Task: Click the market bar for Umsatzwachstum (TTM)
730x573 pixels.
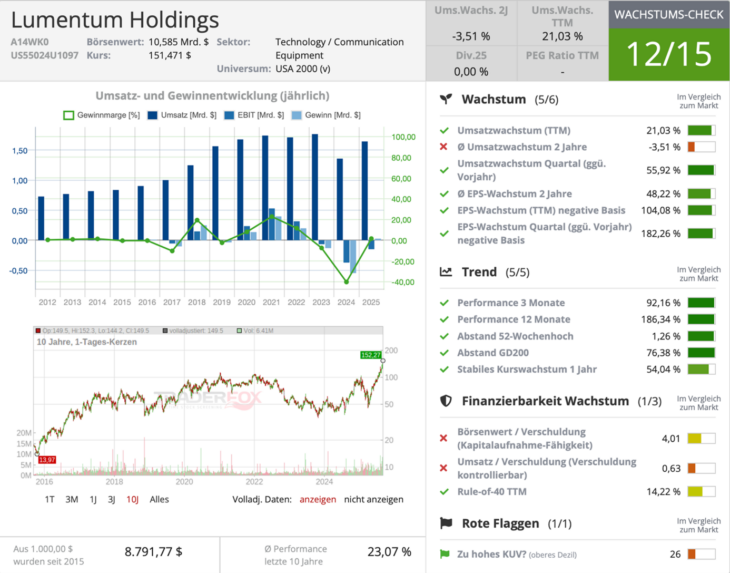Action: tap(702, 130)
